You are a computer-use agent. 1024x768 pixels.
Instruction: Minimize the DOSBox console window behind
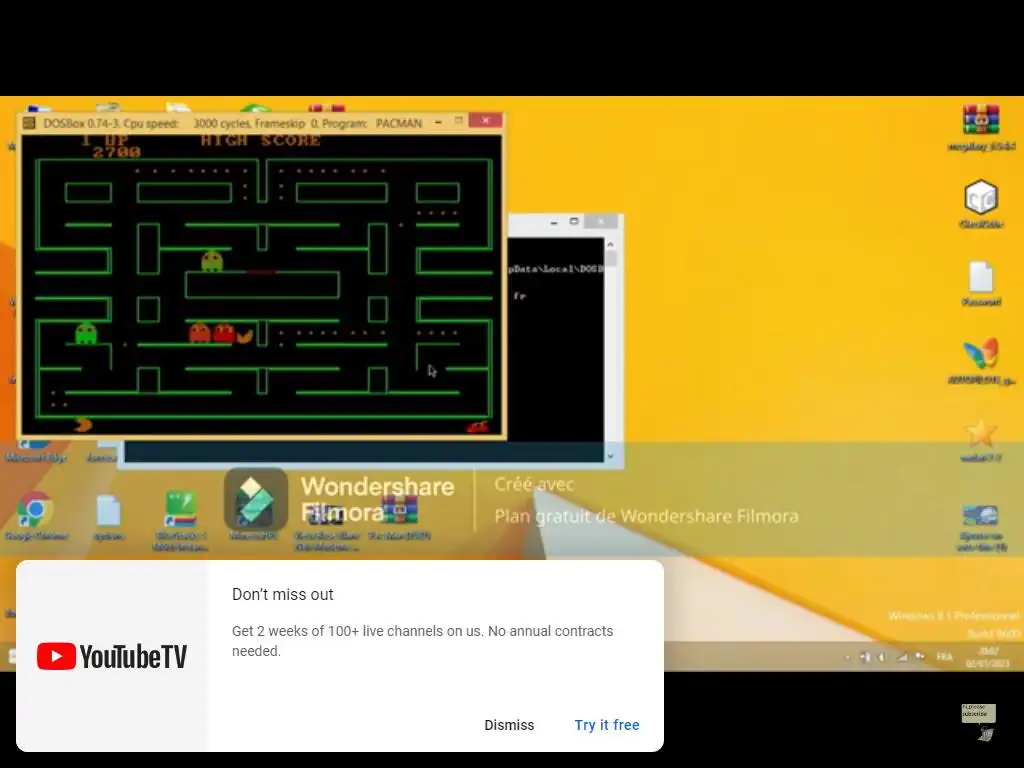tap(554, 222)
